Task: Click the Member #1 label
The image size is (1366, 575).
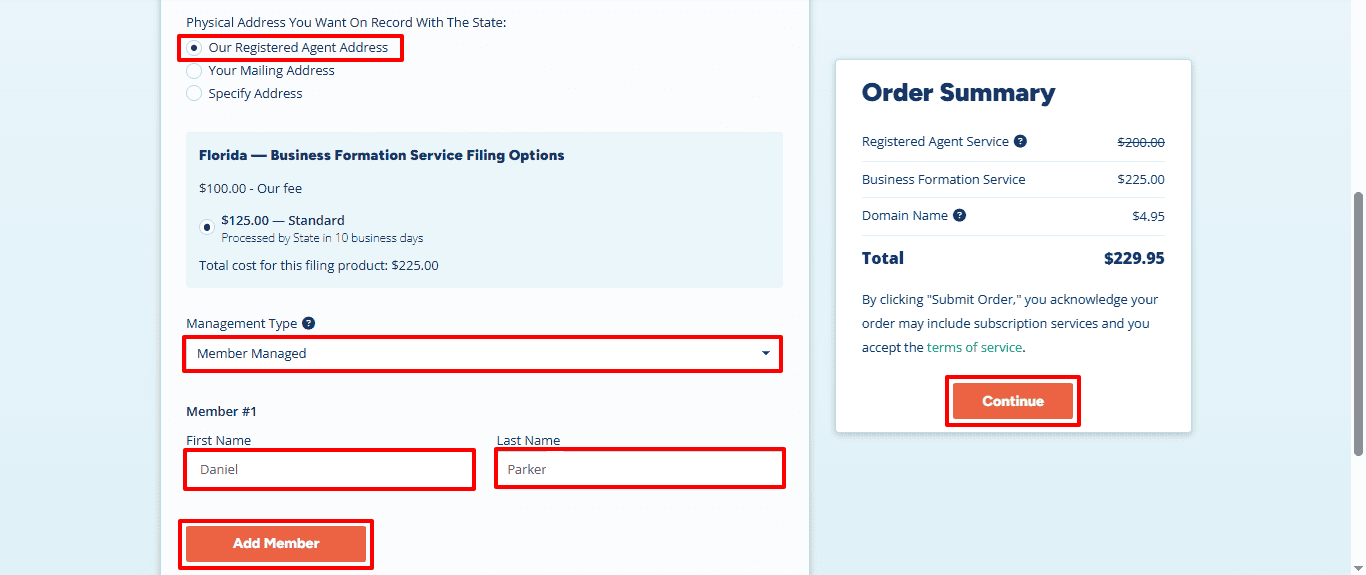Action: [x=222, y=412]
